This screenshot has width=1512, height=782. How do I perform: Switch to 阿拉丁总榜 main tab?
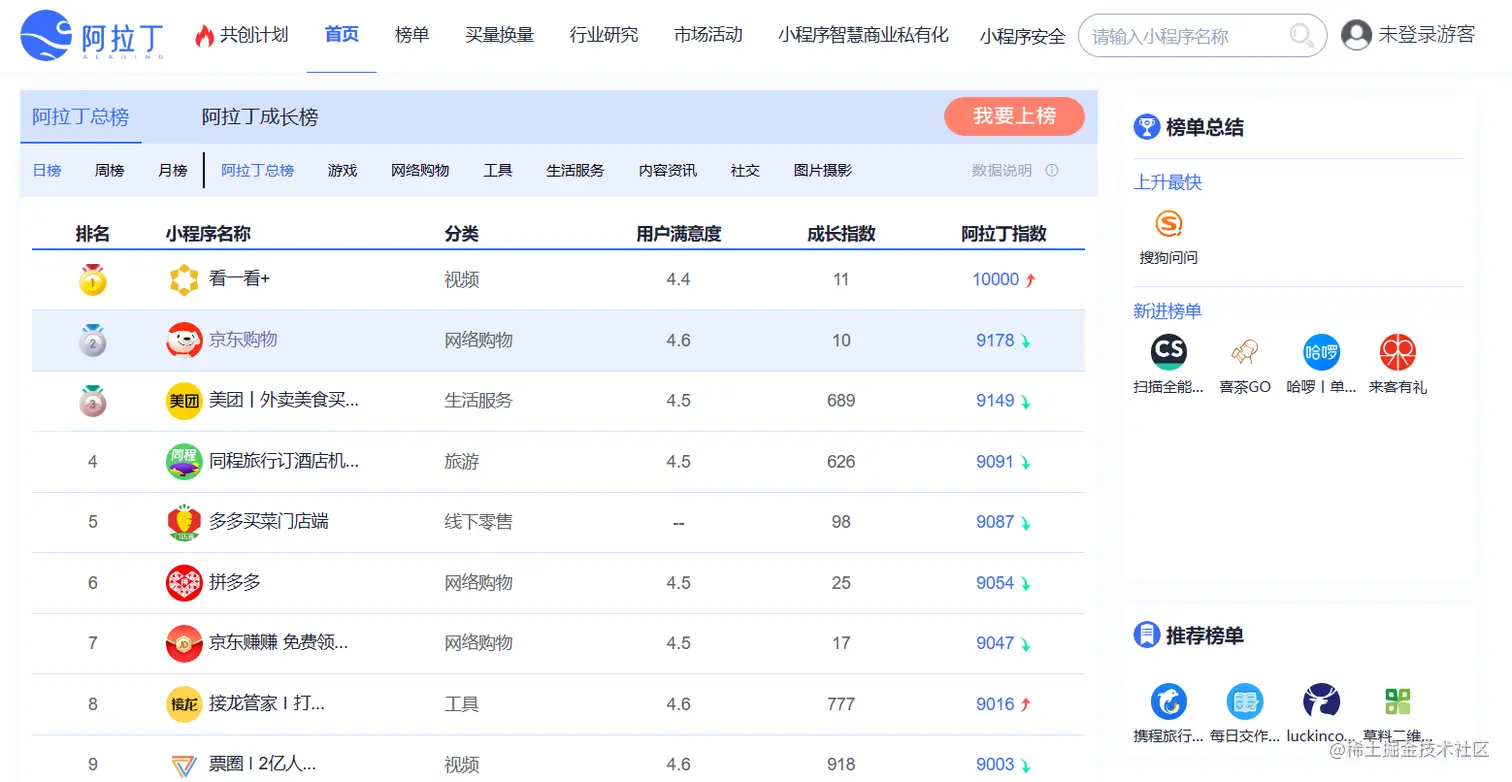coord(81,117)
